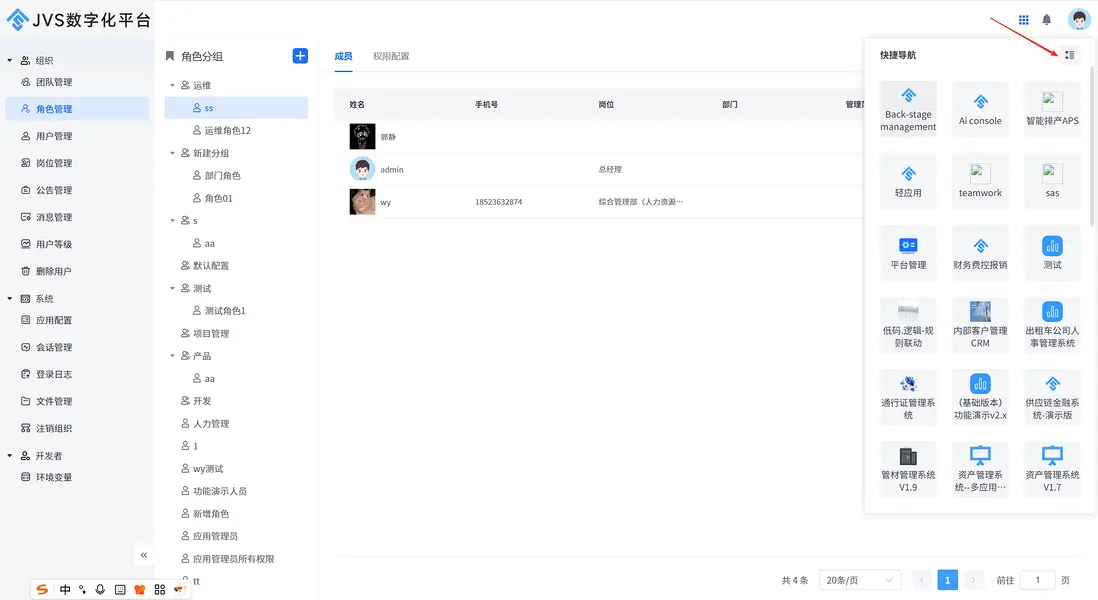Go to page 1 in pagination
Image resolution: width=1098 pixels, height=600 pixels.
point(947,580)
